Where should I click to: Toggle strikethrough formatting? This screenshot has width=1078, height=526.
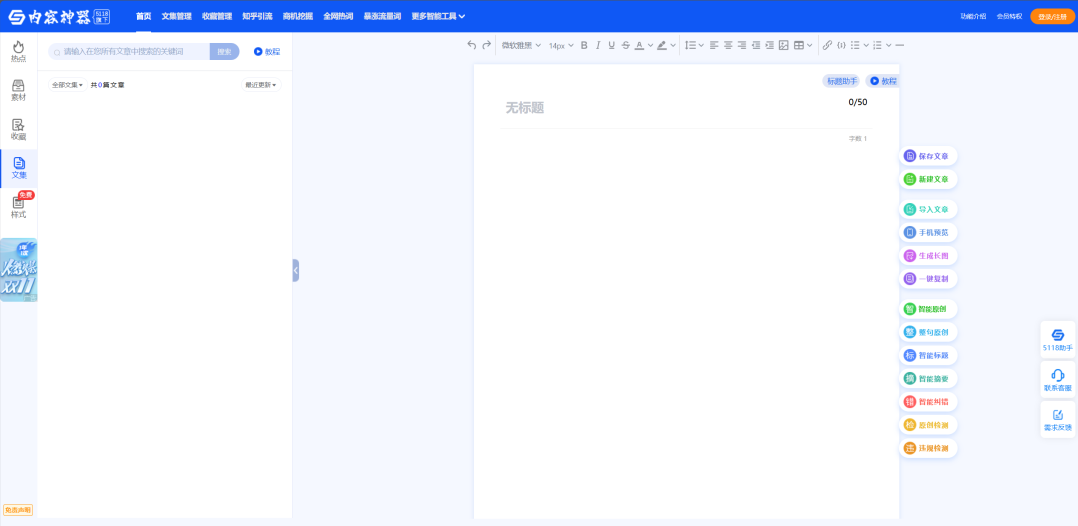(x=625, y=45)
